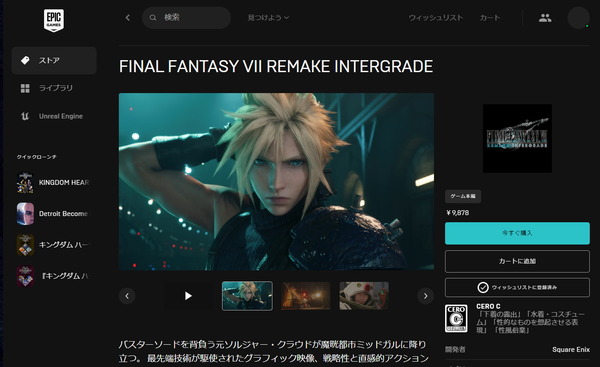The width and height of the screenshot is (600, 367).
Task: Launch 『キングダム ハ quick launch entry
Action: click(x=53, y=276)
